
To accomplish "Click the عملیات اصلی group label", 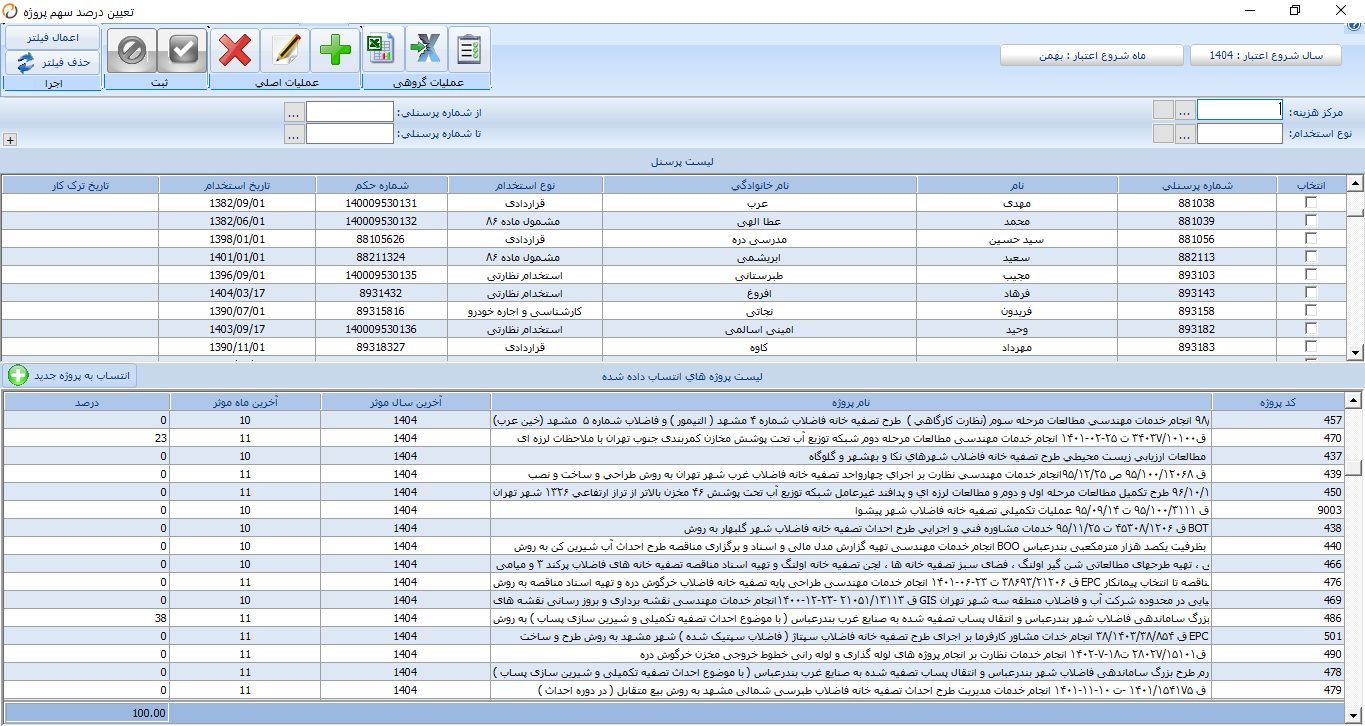I will tap(286, 83).
